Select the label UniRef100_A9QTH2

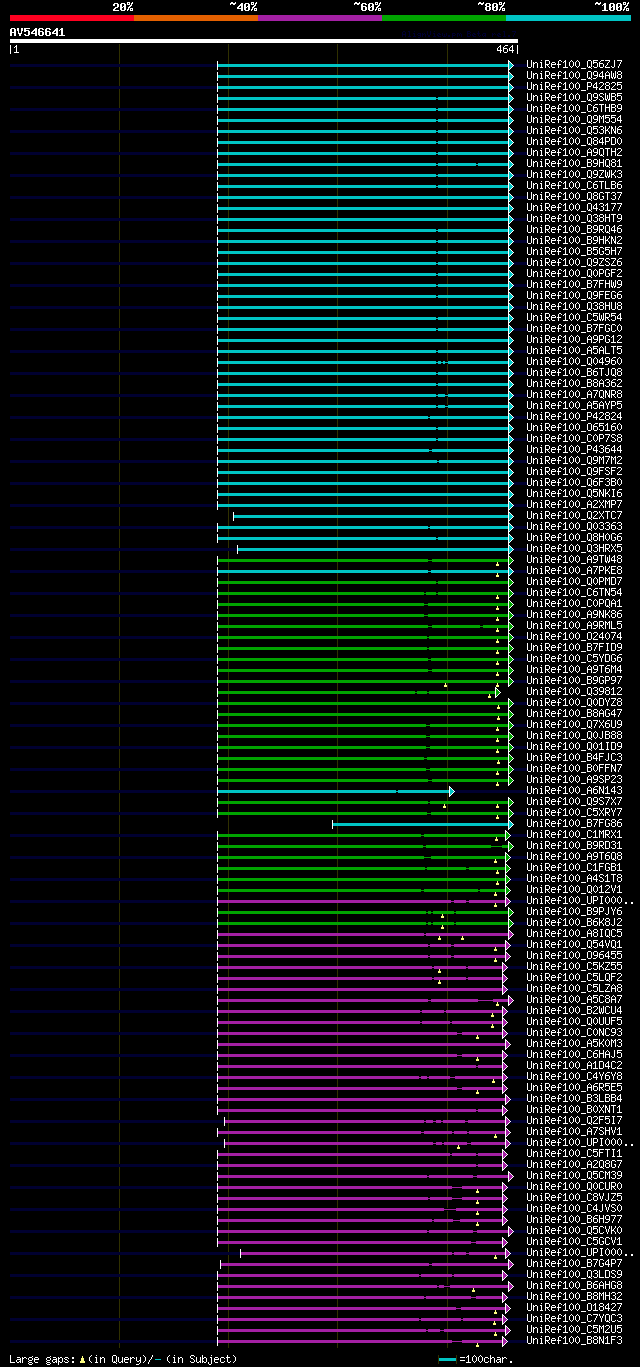(574, 152)
